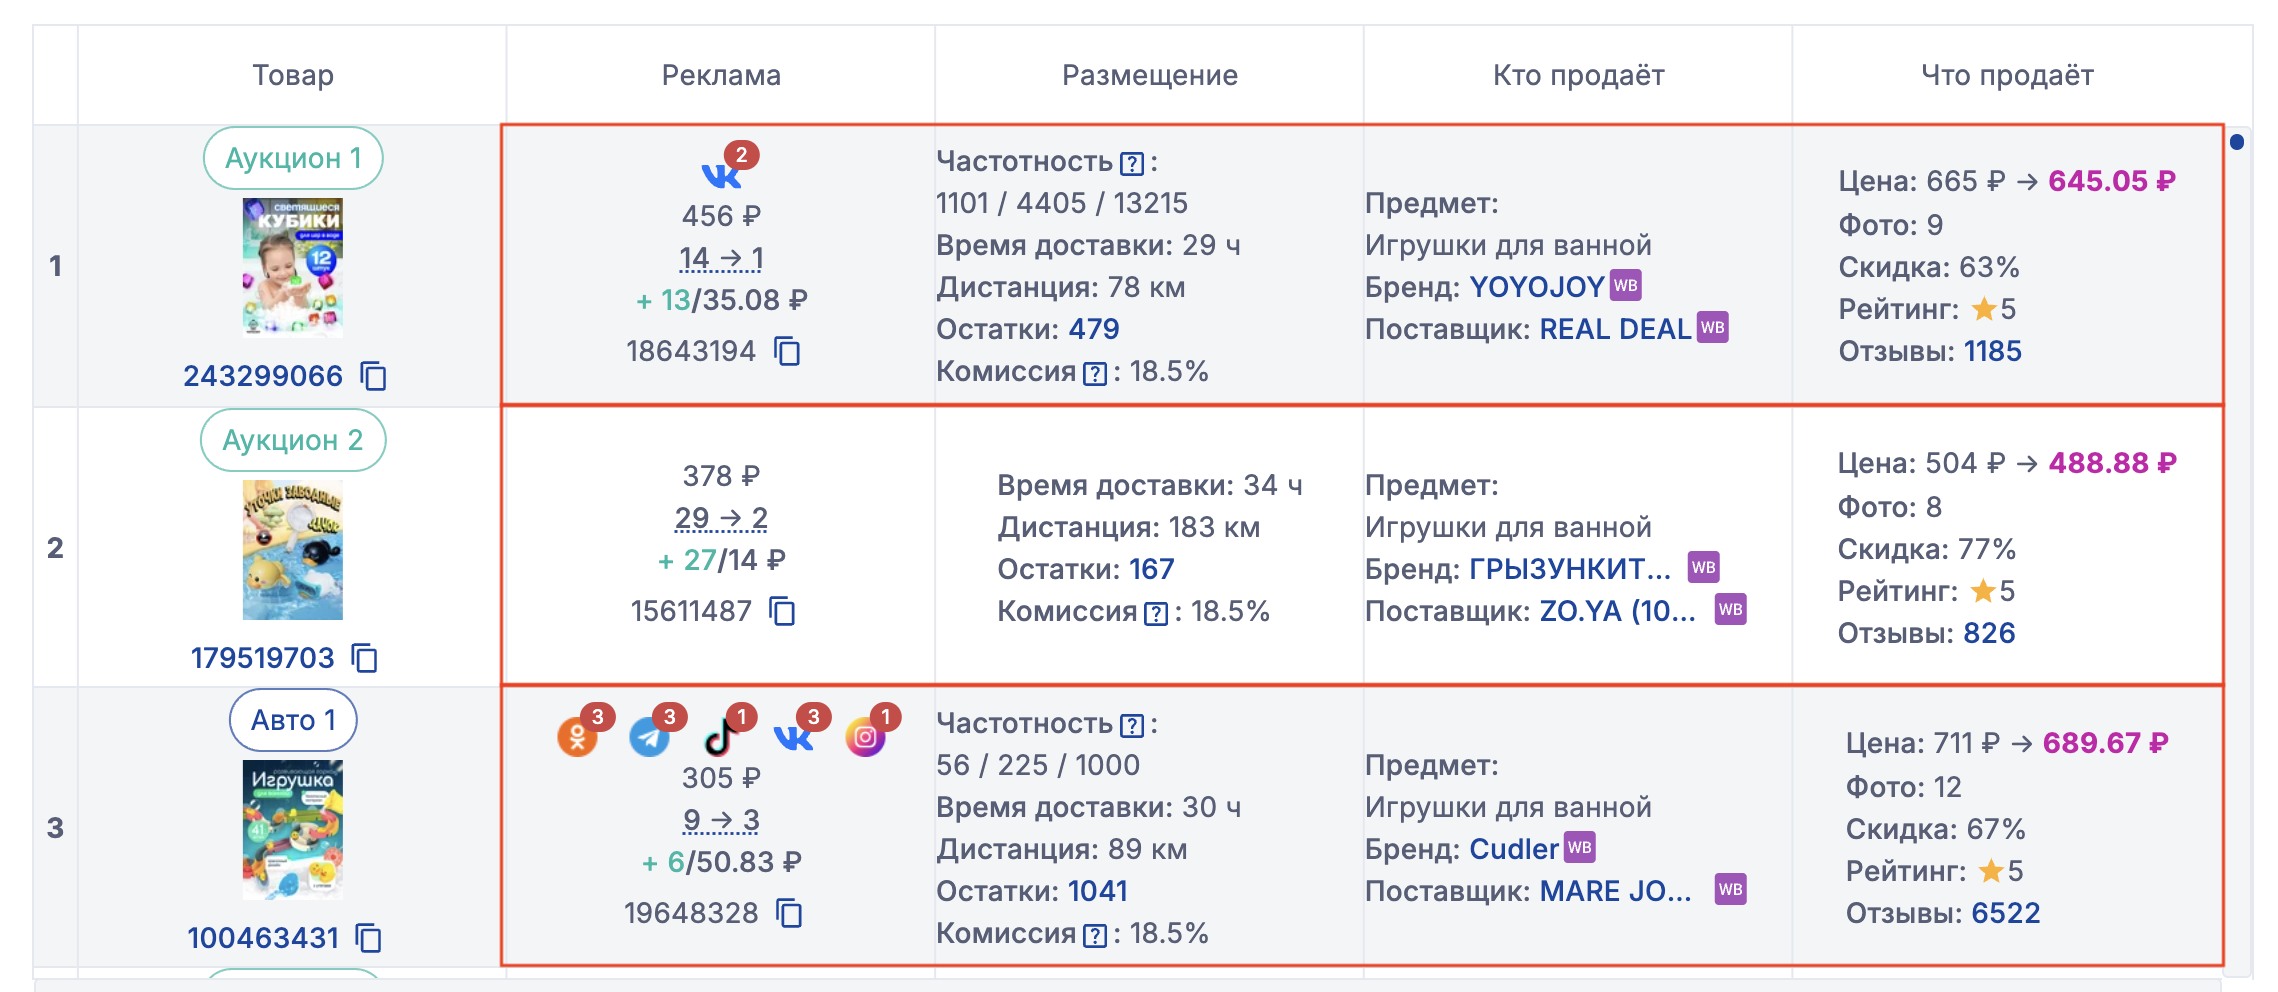The image size is (2278, 992).
Task: Open WB badge next to Cudler brand
Action: 1580,848
